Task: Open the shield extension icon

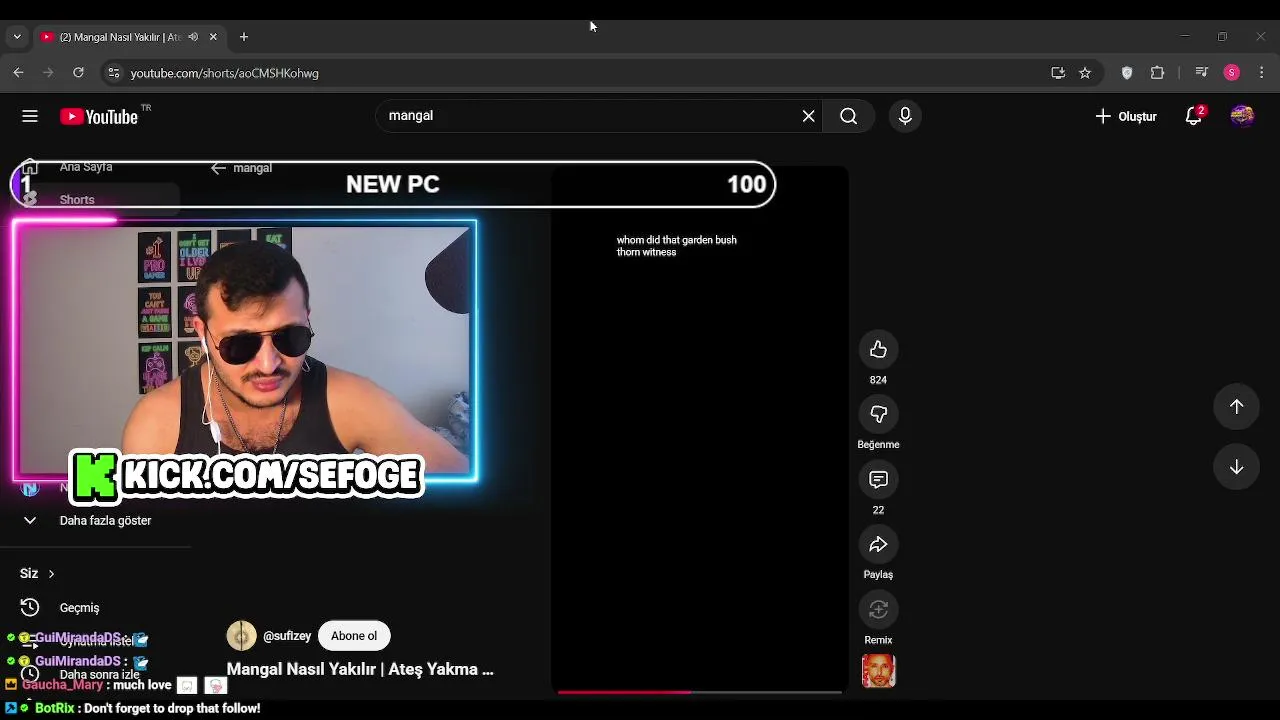Action: [1127, 72]
